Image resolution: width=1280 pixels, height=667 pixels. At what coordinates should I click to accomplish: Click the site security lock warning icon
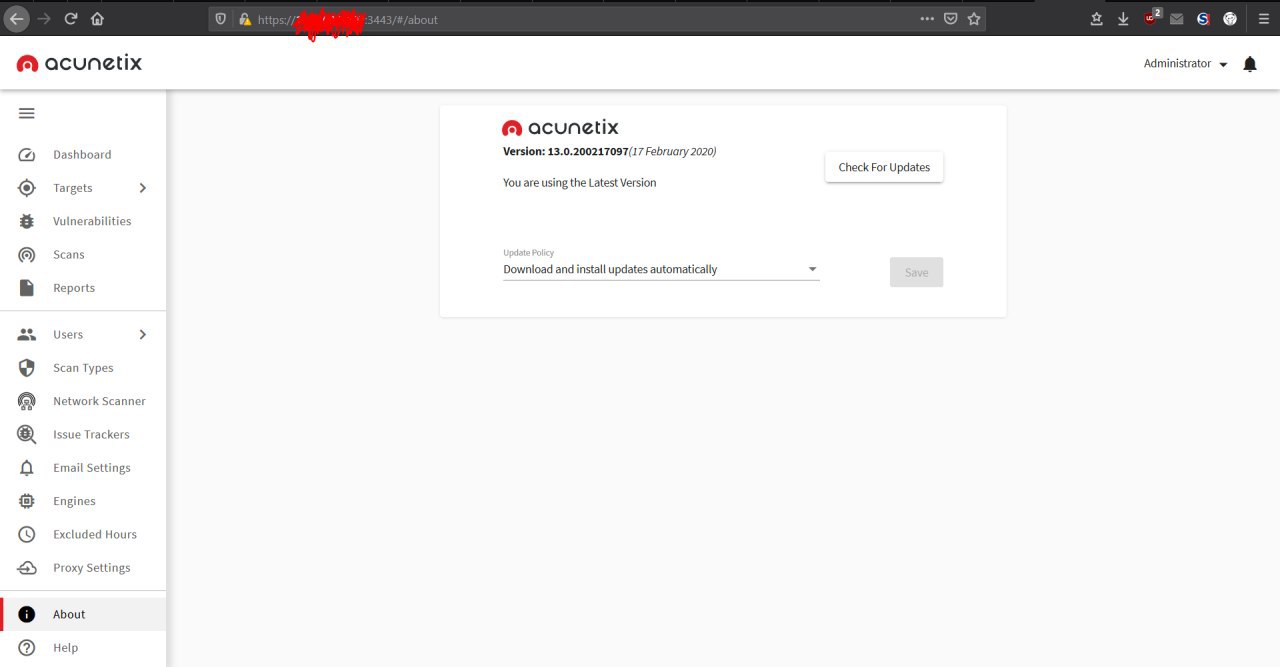coord(244,19)
